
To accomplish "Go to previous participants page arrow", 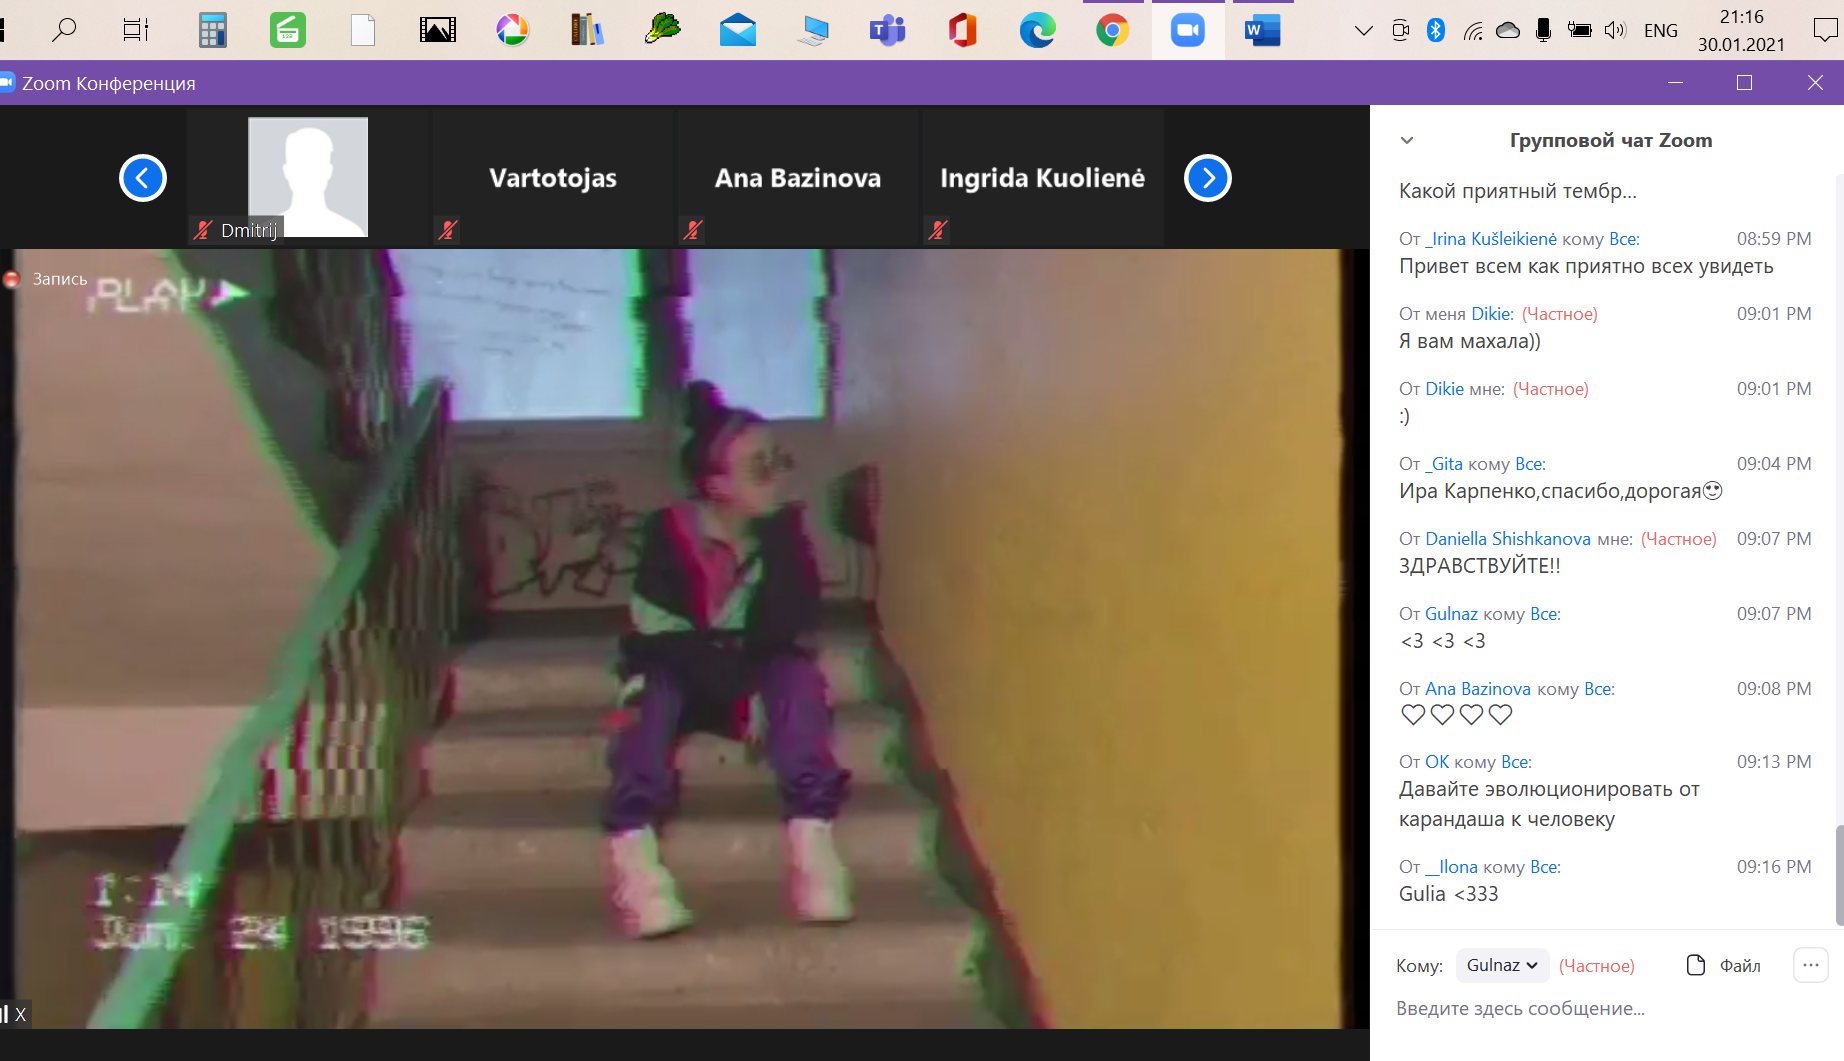I will (143, 178).
